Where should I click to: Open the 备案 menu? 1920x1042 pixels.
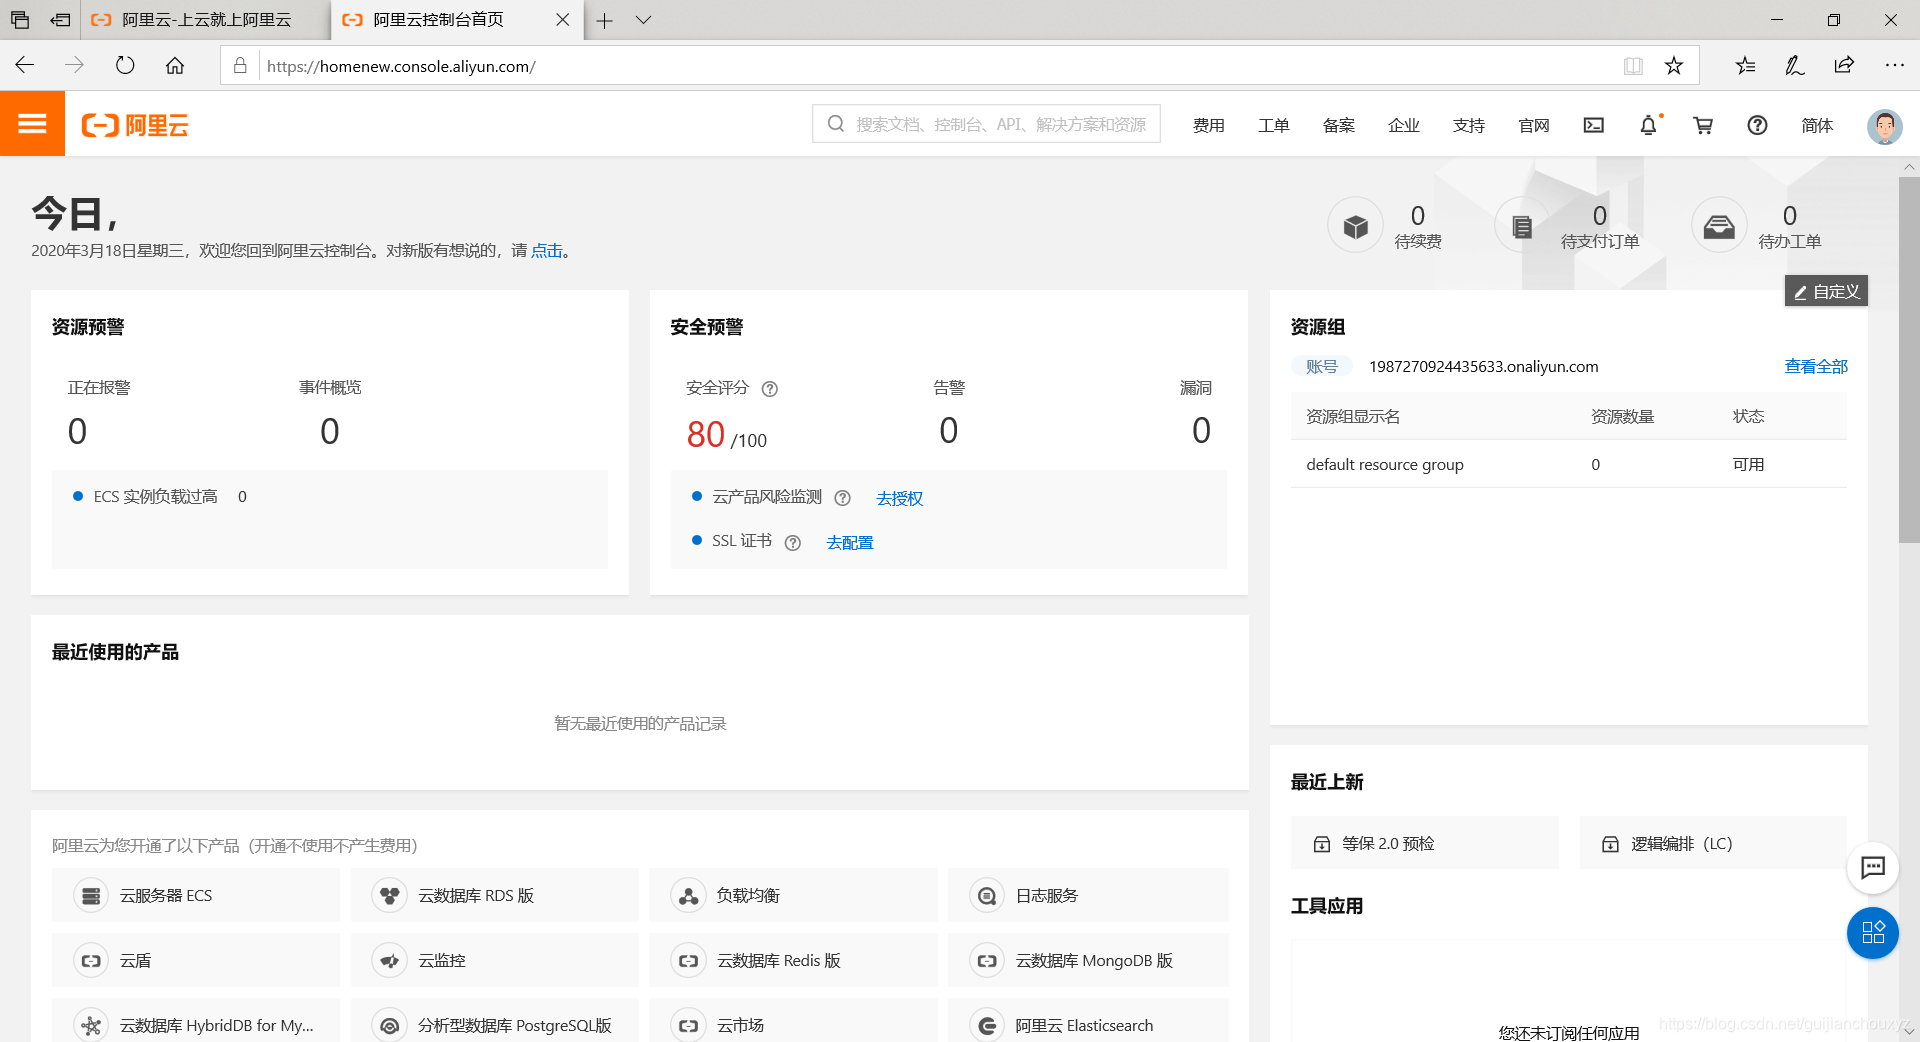(x=1338, y=125)
